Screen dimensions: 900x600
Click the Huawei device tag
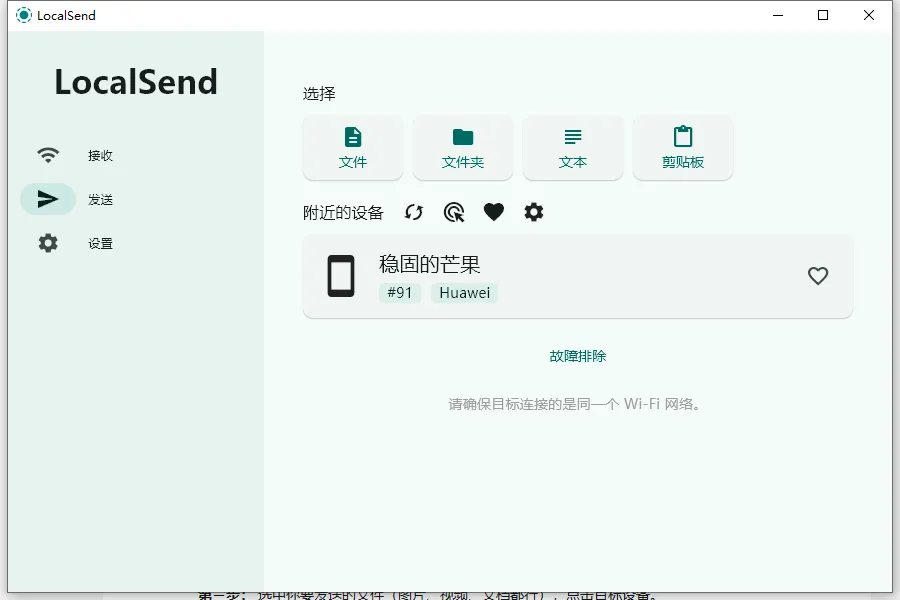[464, 293]
